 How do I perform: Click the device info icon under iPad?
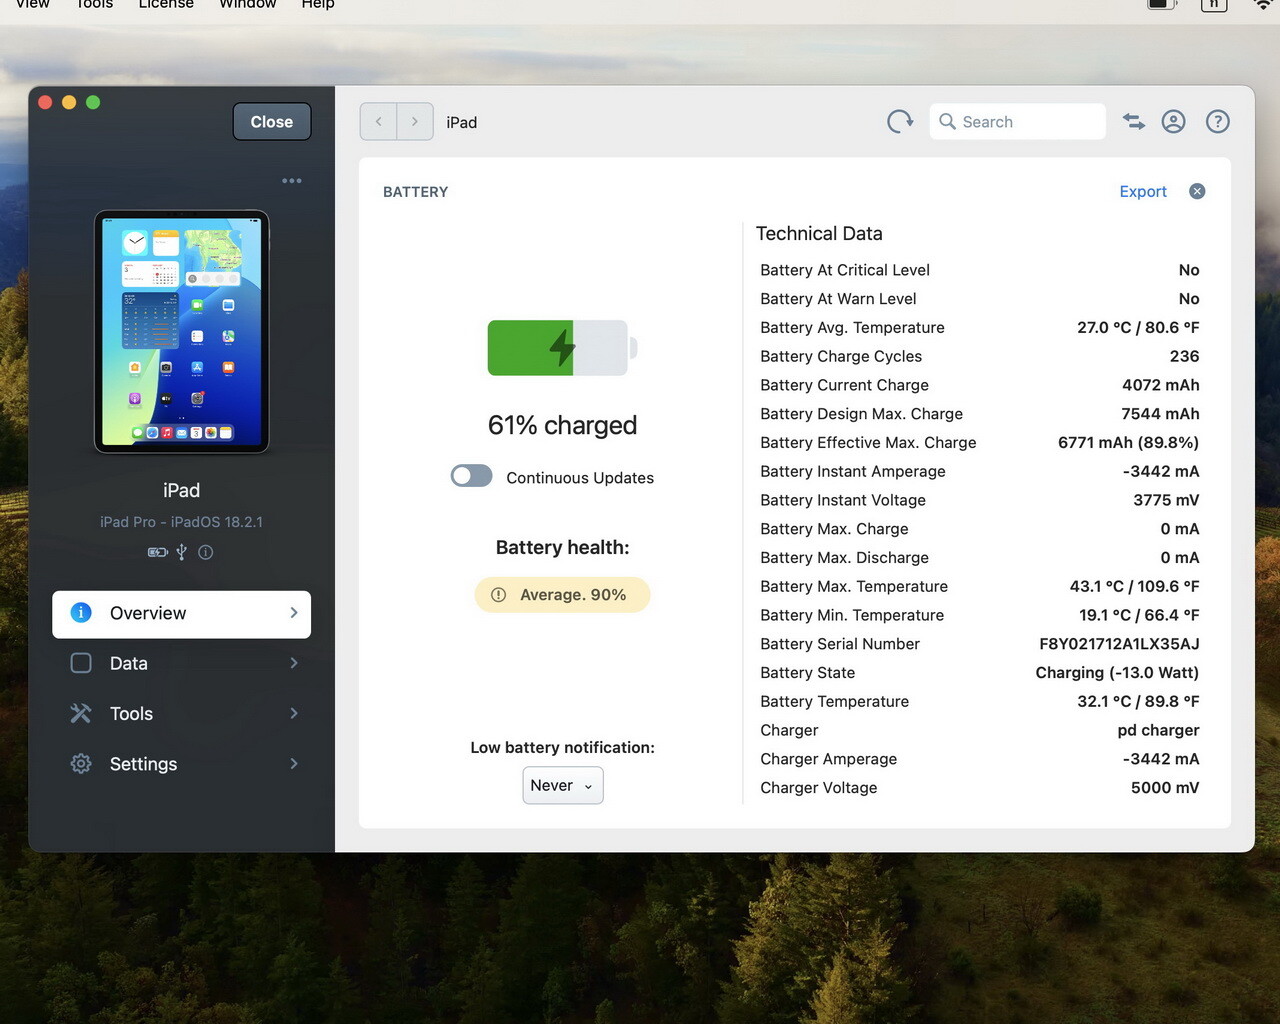(206, 552)
